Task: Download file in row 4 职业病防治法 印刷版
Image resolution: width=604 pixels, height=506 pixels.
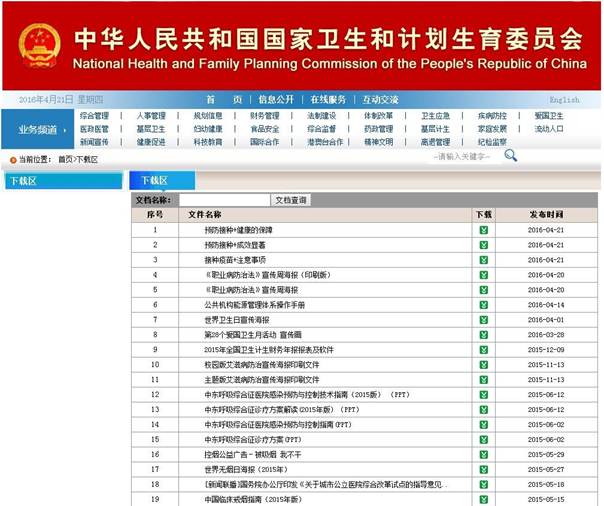Action: pyautogui.click(x=484, y=274)
